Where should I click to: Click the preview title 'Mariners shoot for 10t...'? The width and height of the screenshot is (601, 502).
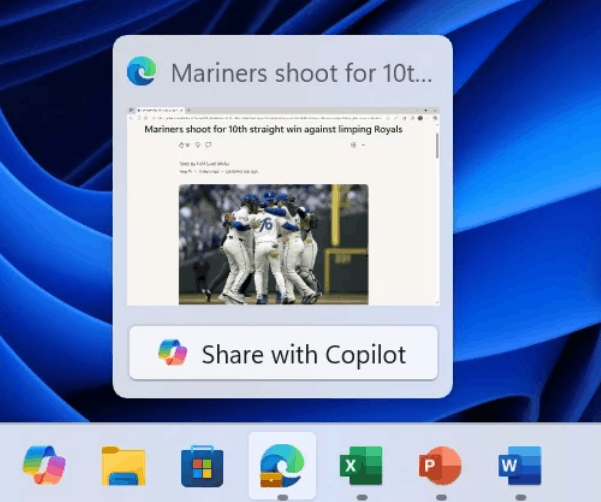pos(302,73)
